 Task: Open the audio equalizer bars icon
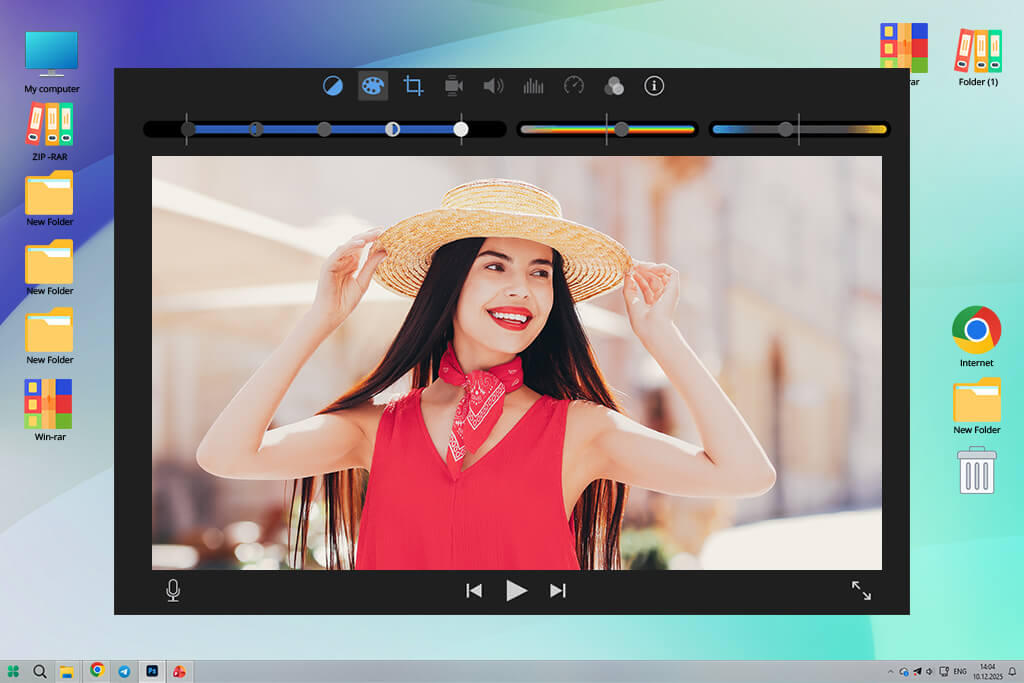[x=534, y=86]
